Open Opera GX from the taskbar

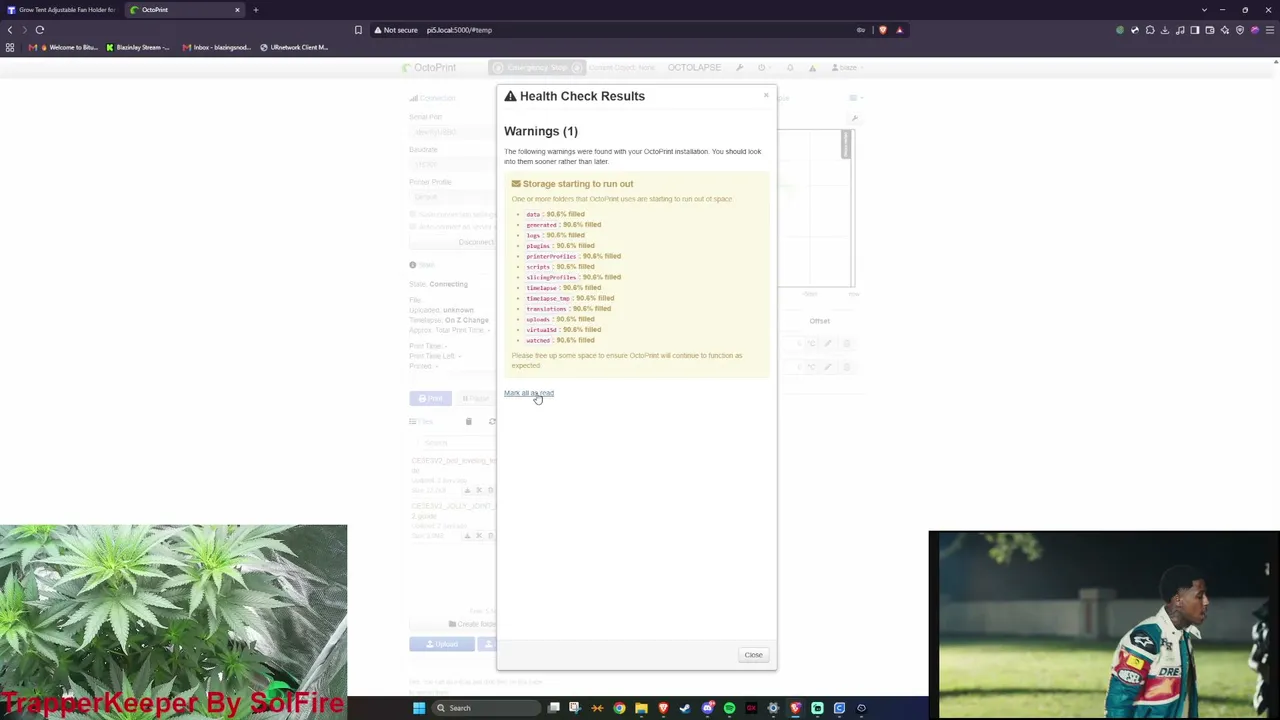tap(751, 708)
